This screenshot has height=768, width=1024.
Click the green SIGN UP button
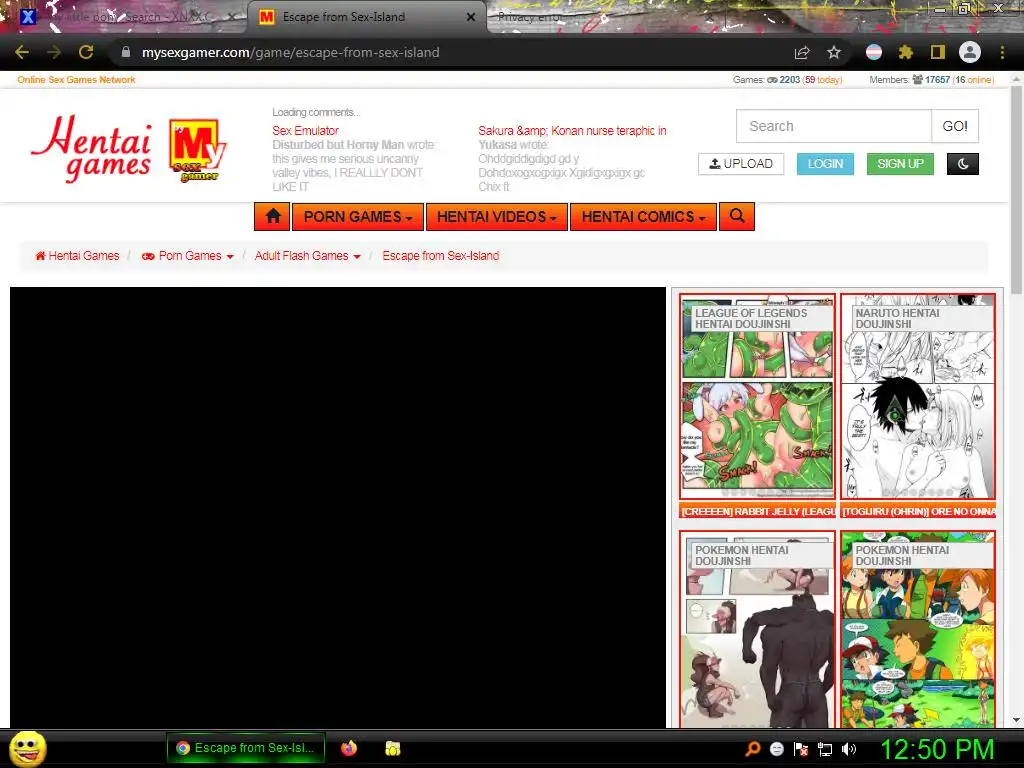[900, 164]
